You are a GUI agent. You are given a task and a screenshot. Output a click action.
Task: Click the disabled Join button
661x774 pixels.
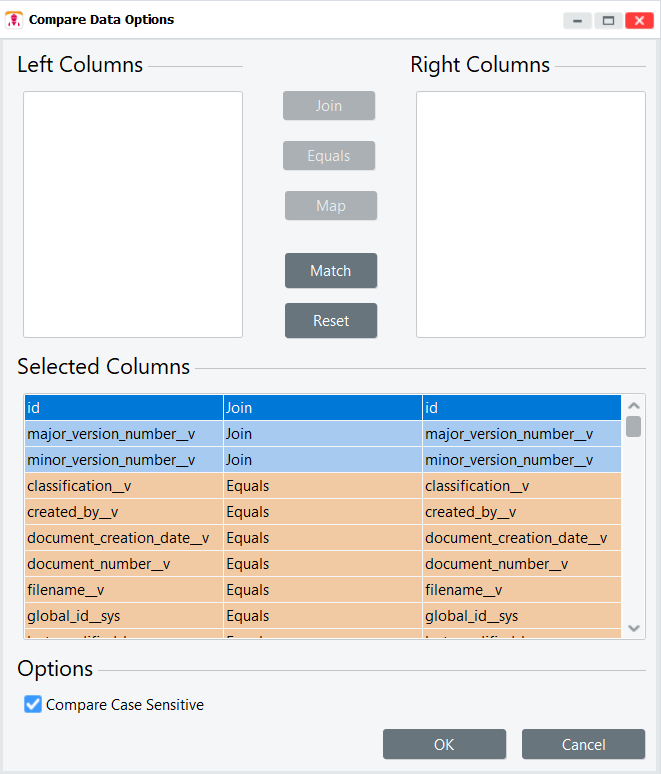tap(329, 106)
